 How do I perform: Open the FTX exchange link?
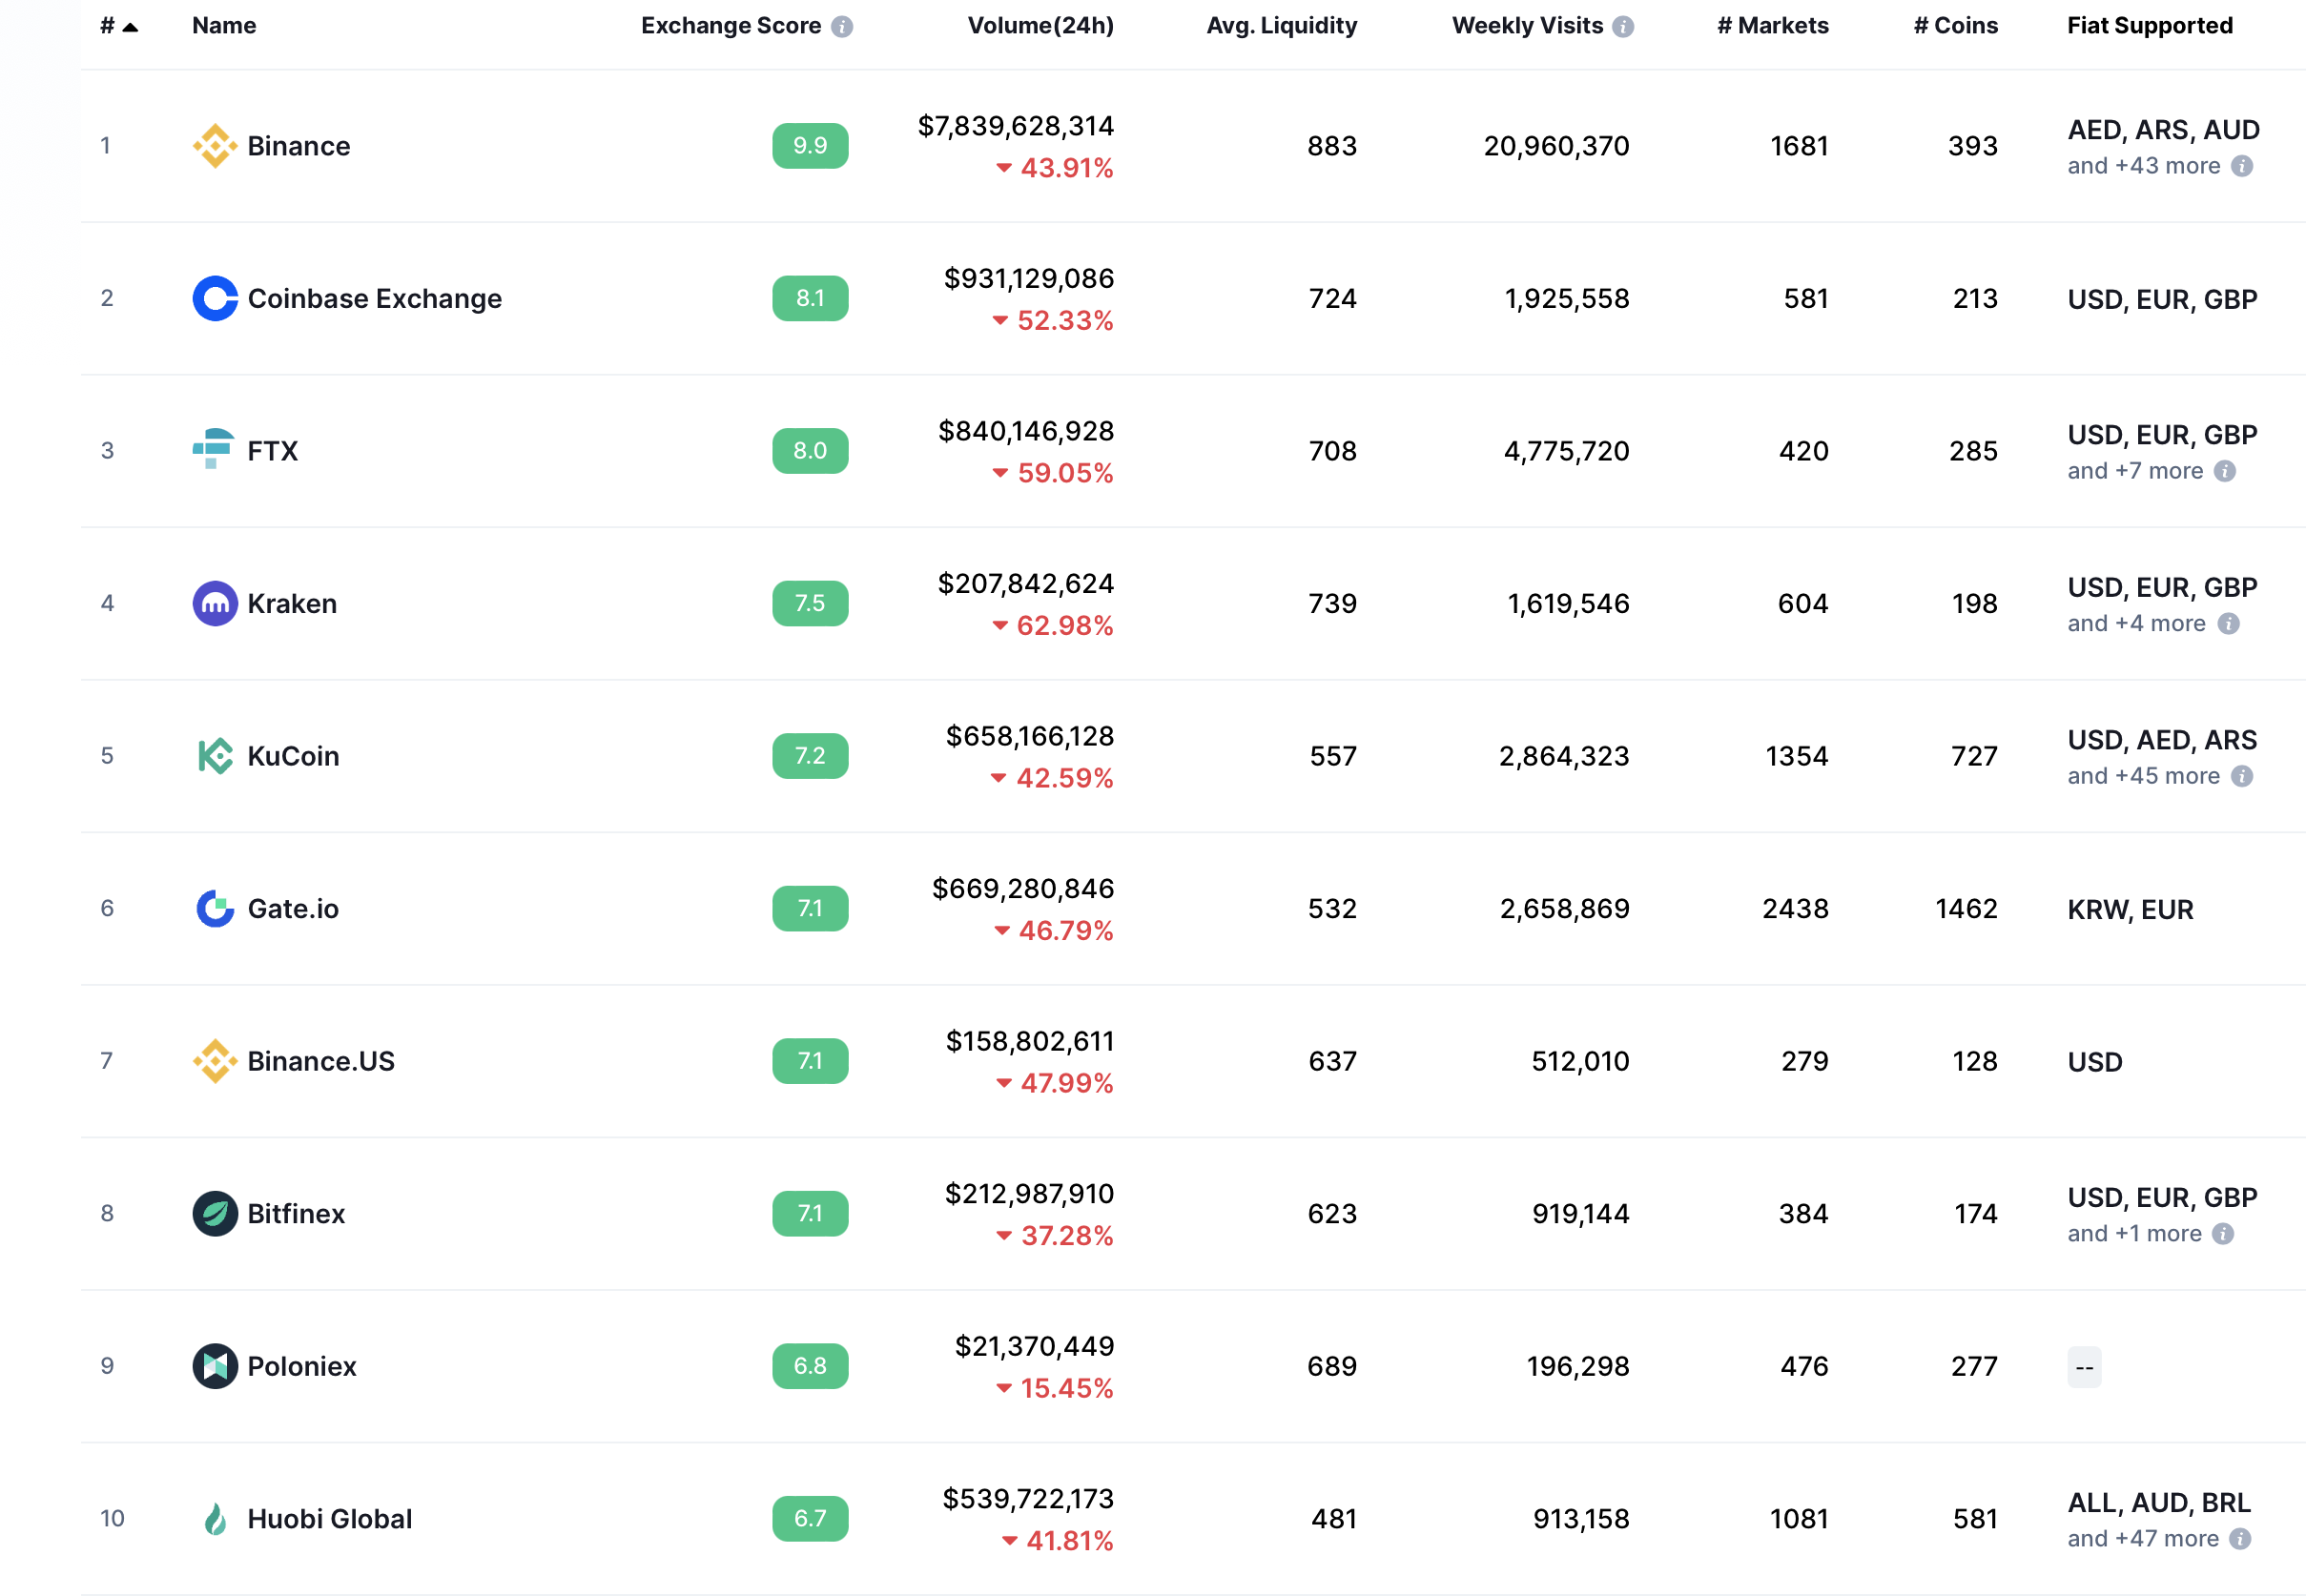[273, 451]
